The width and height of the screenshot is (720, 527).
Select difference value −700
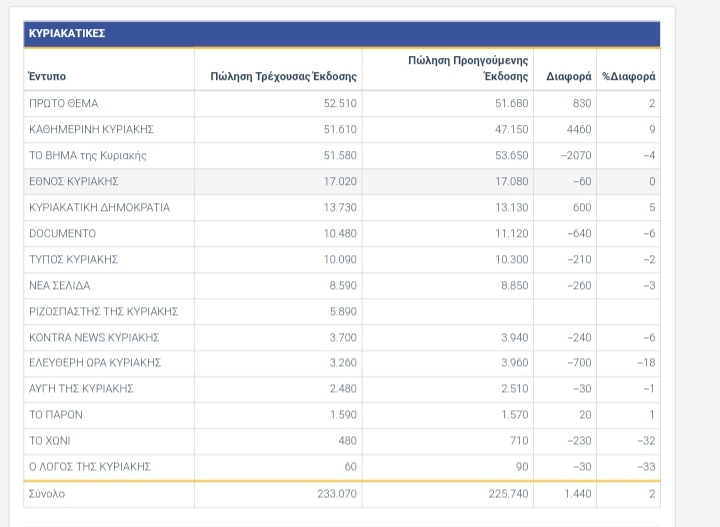point(579,363)
